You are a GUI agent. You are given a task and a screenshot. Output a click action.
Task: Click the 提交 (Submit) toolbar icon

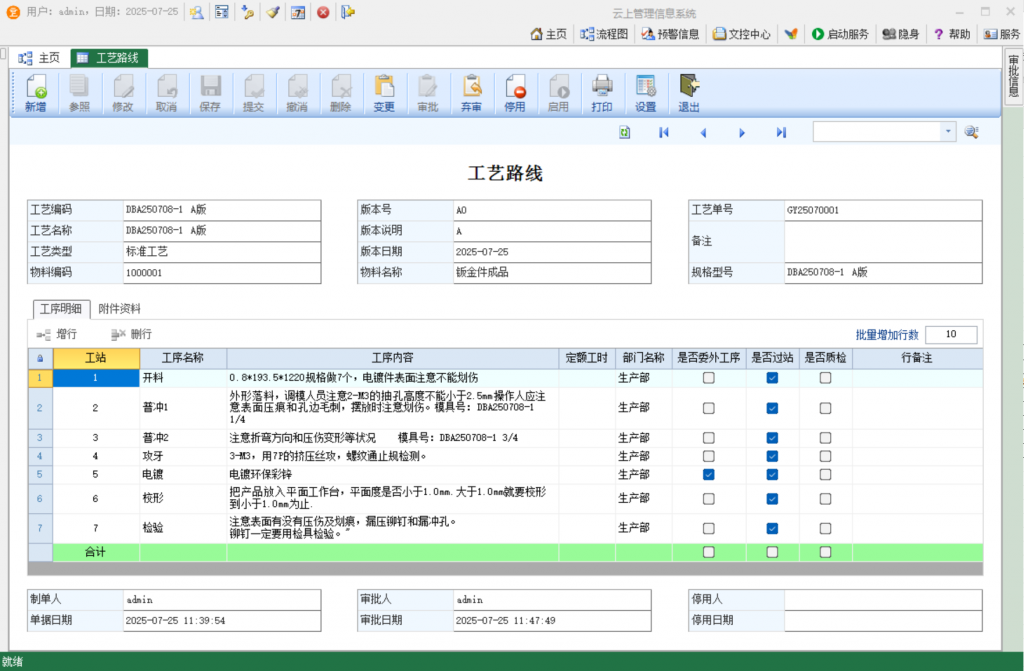tap(253, 93)
